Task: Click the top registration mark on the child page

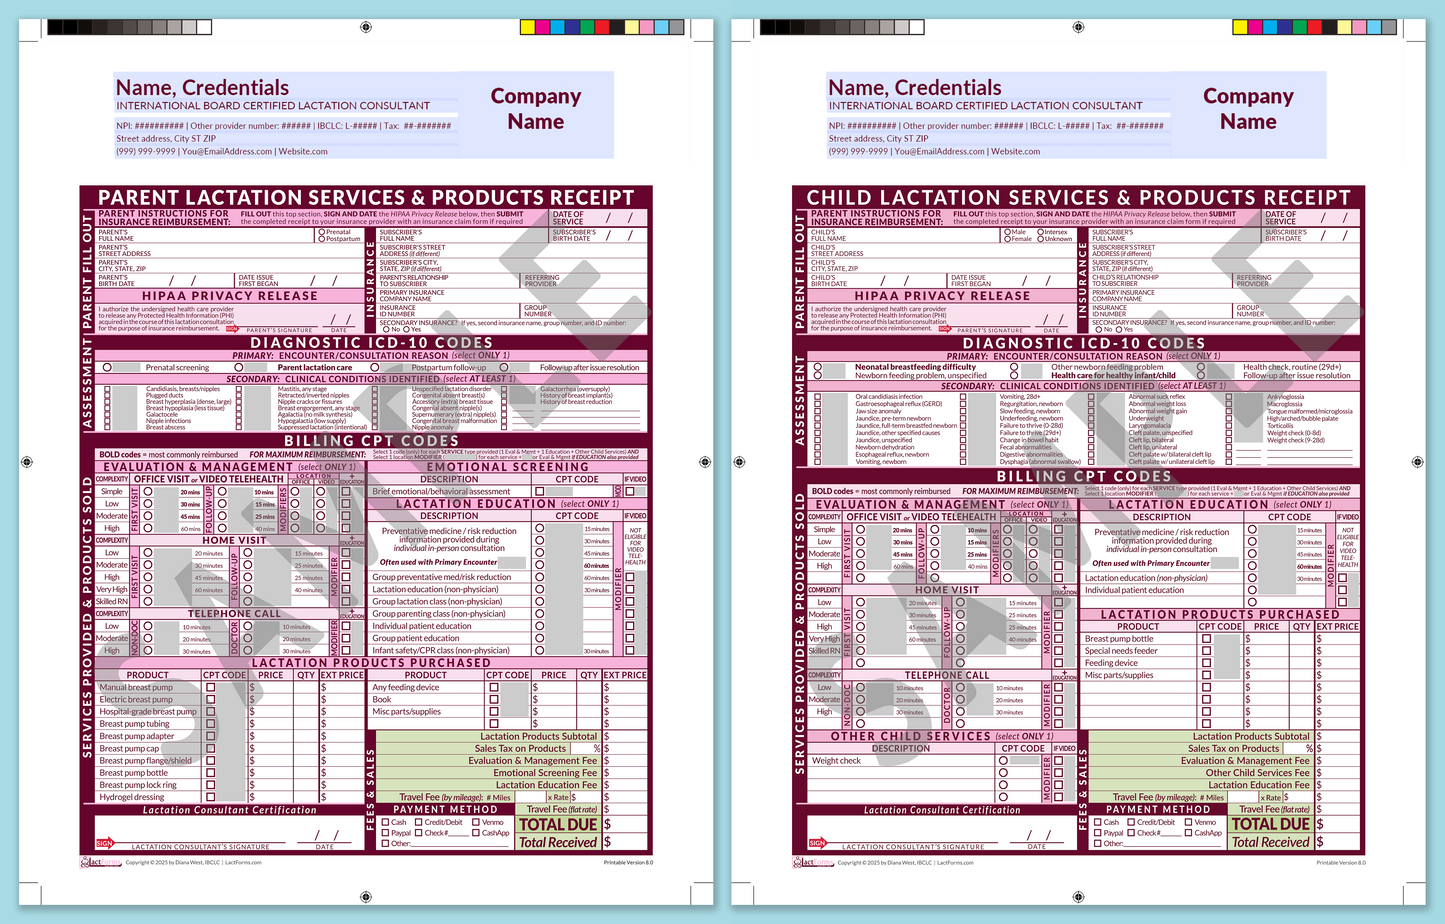Action: click(1078, 27)
